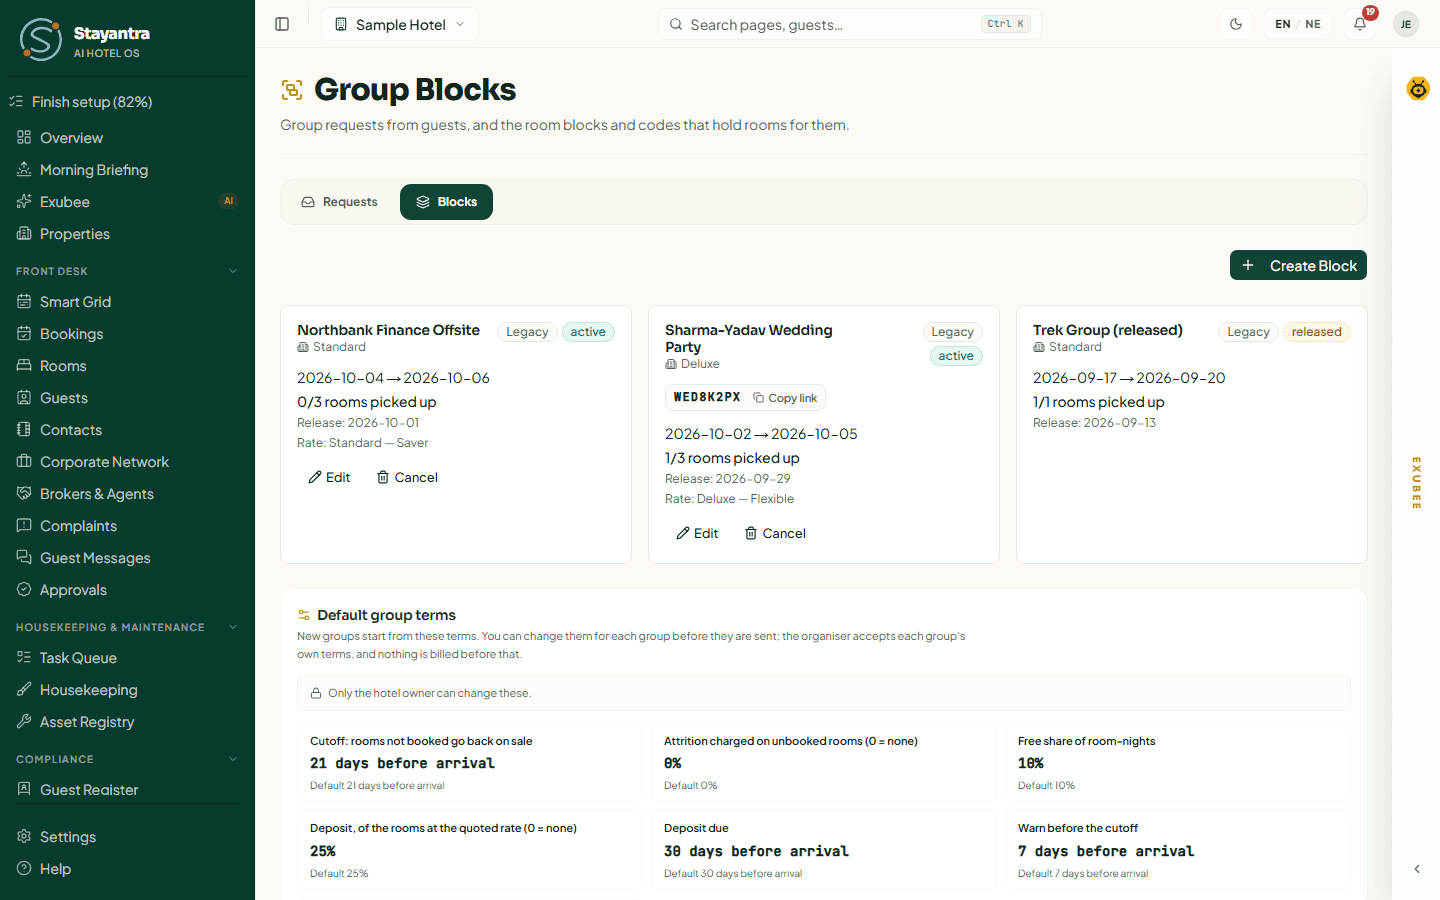This screenshot has width=1440, height=900.
Task: Switch language to NE
Action: coord(1313,24)
